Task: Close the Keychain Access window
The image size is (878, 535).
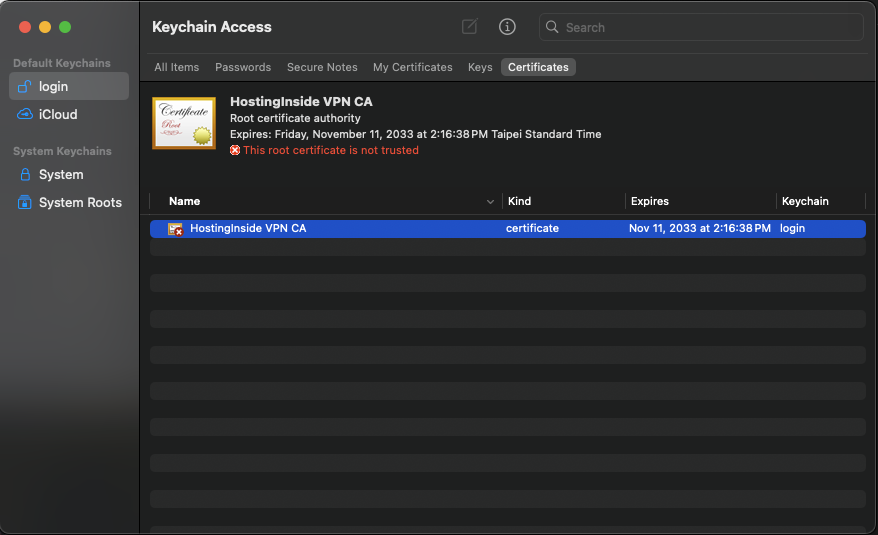Action: point(25,27)
